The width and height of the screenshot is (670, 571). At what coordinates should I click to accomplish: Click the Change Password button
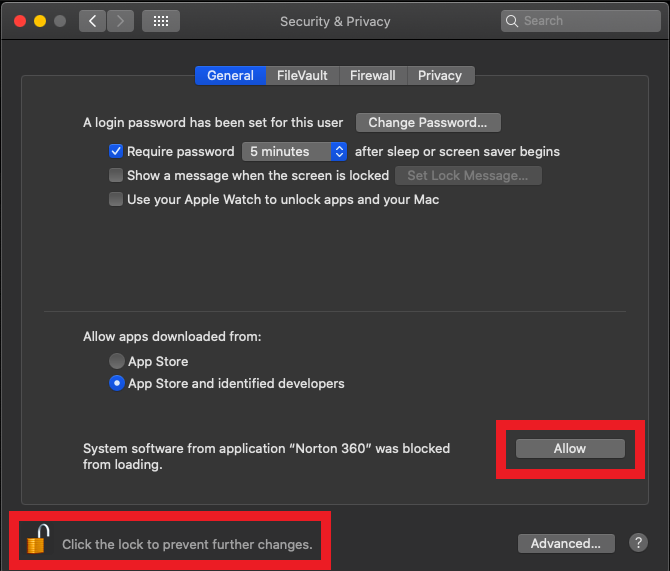428,123
